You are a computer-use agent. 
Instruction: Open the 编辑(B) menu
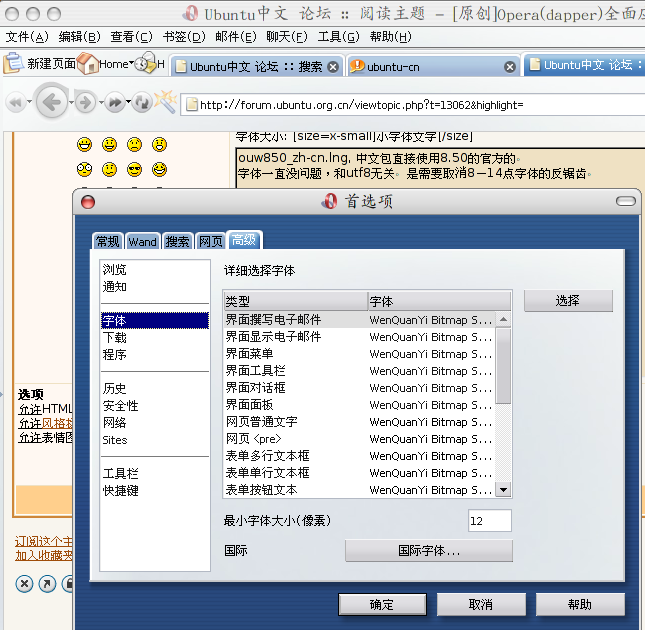click(x=79, y=37)
